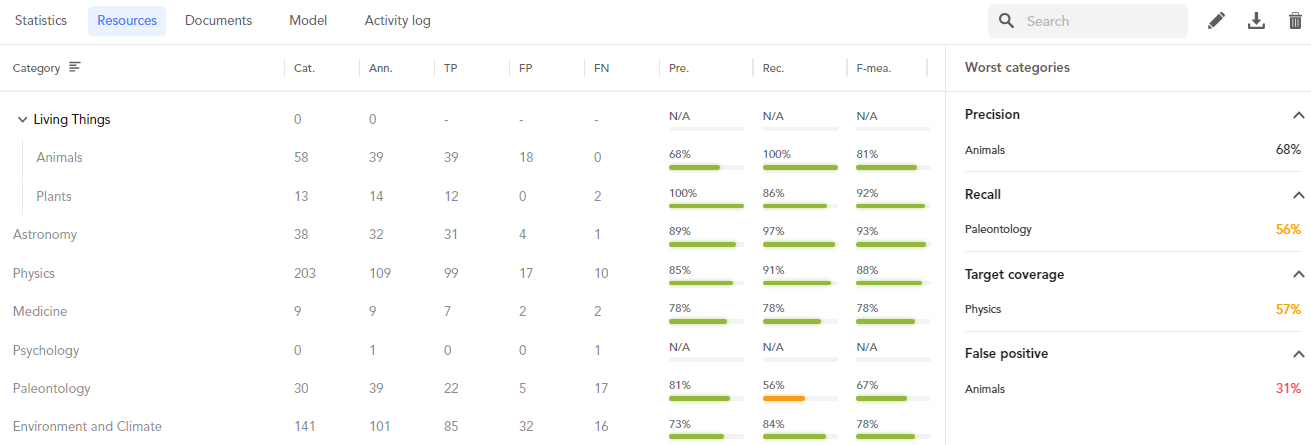Image resolution: width=1311 pixels, height=445 pixels.
Task: Click the trash delete icon
Action: coord(1295,21)
